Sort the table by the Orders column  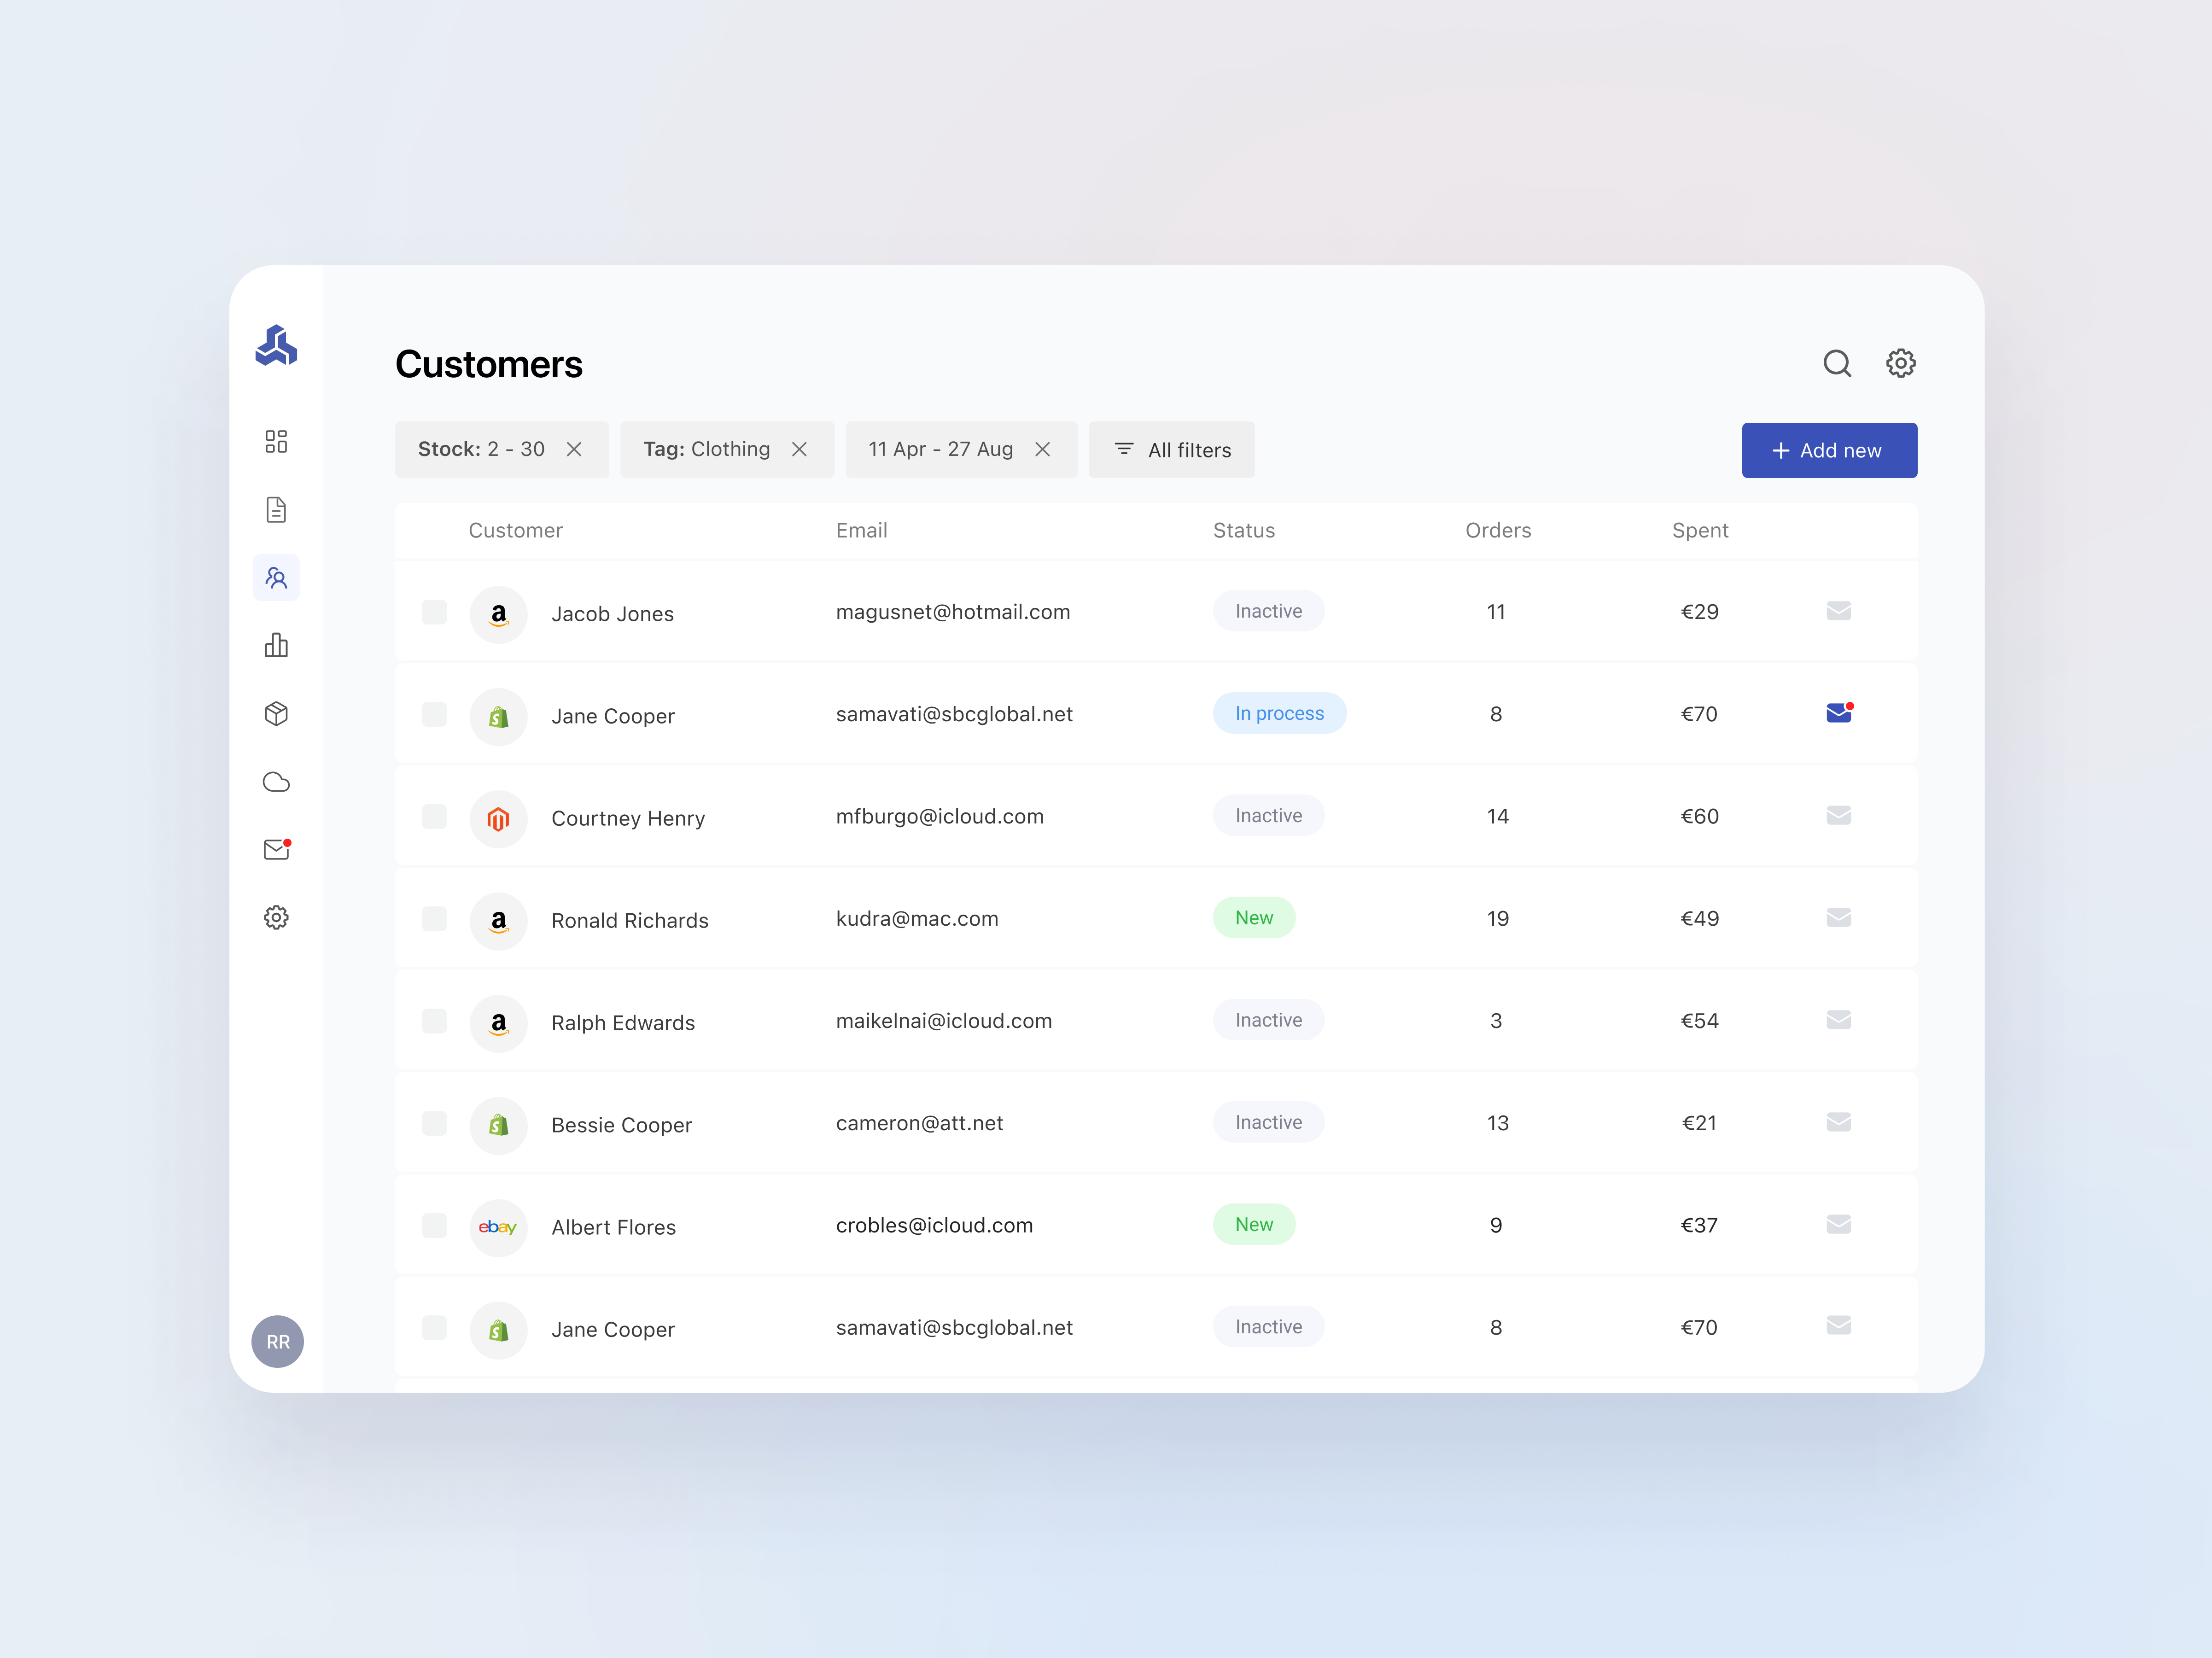coord(1498,530)
